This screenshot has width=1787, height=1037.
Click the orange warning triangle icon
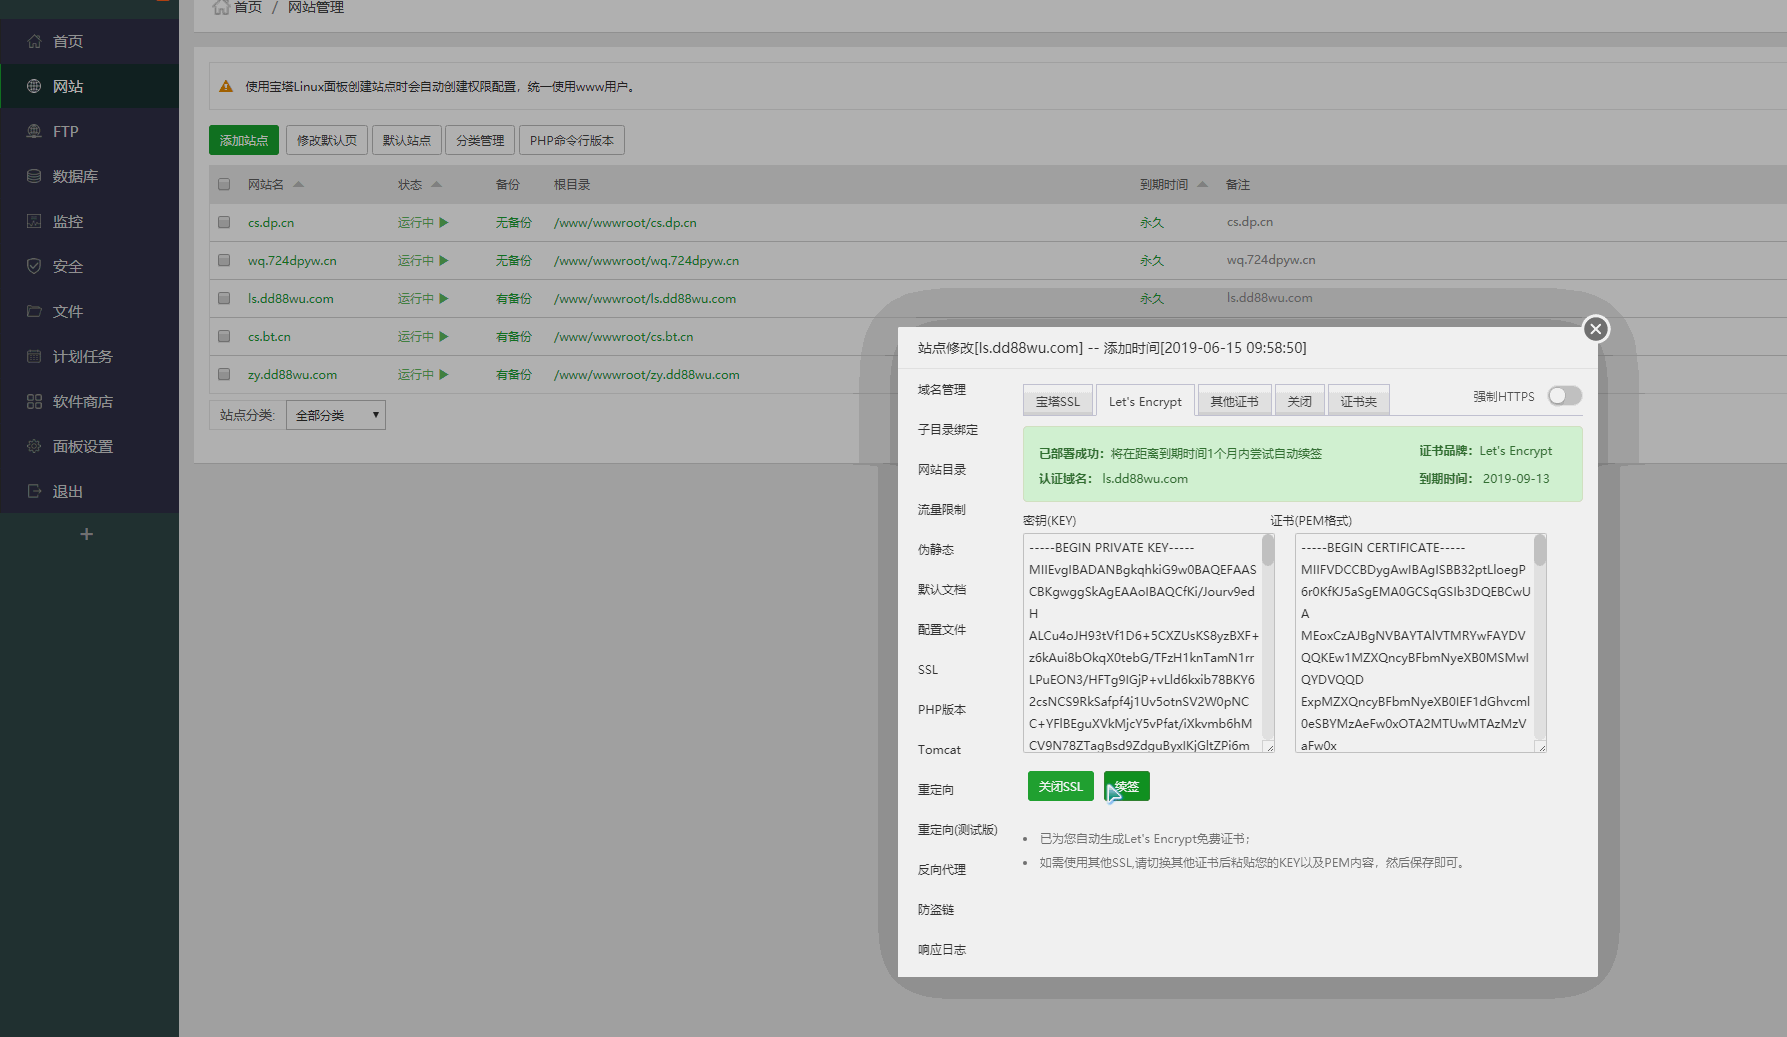click(x=226, y=86)
